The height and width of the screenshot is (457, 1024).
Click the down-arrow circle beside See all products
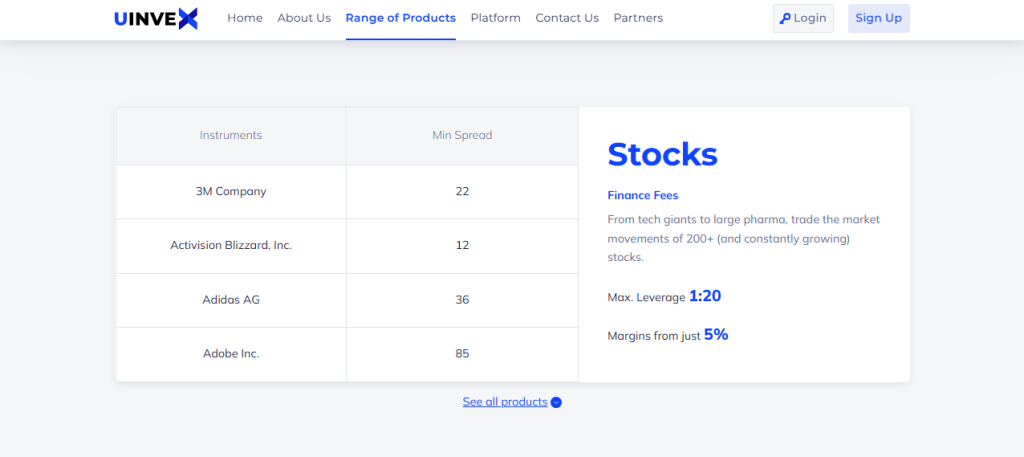[556, 402]
